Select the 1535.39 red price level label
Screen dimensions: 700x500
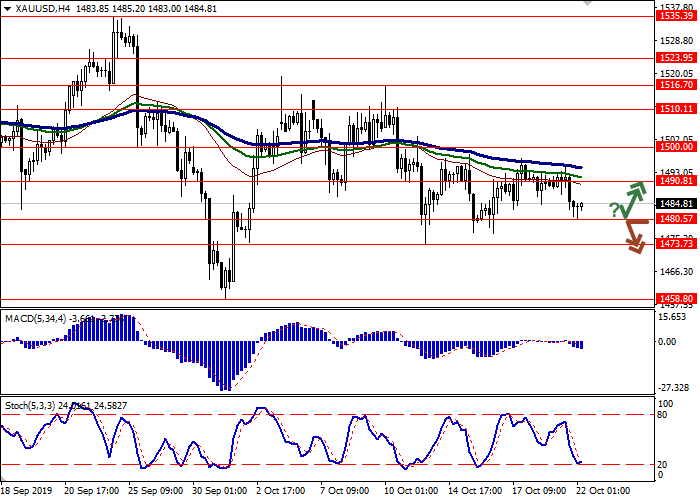676,17
